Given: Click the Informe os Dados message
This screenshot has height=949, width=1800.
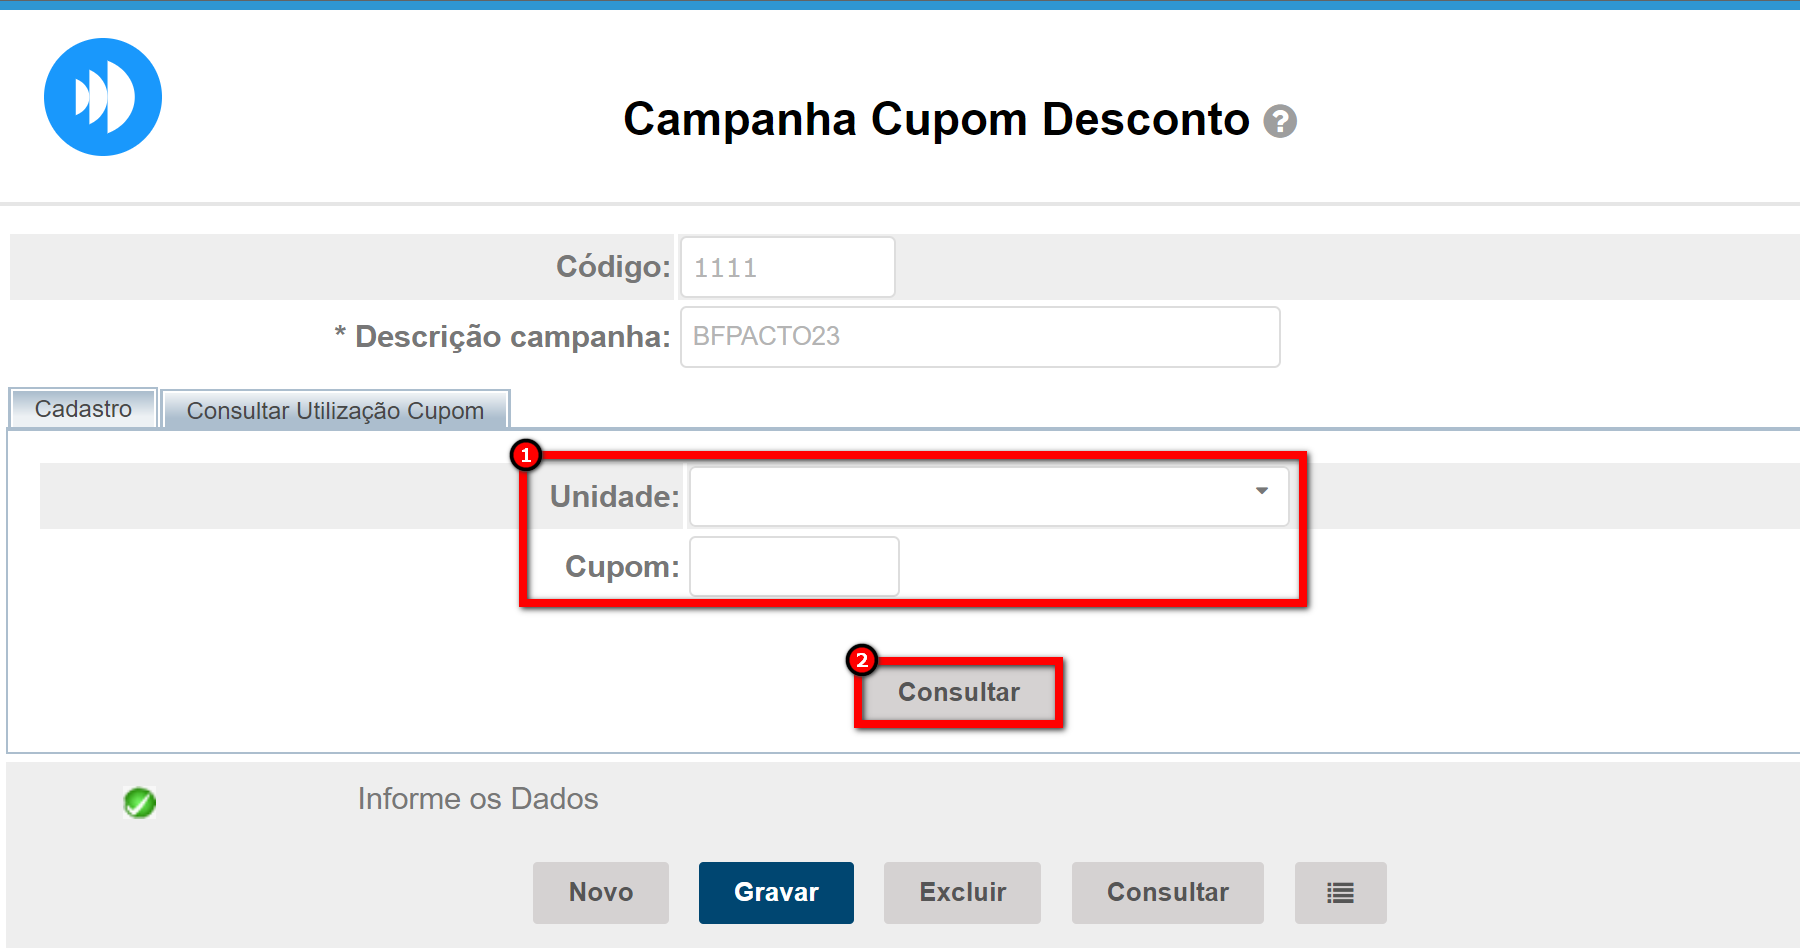Looking at the screenshot, I should [478, 799].
